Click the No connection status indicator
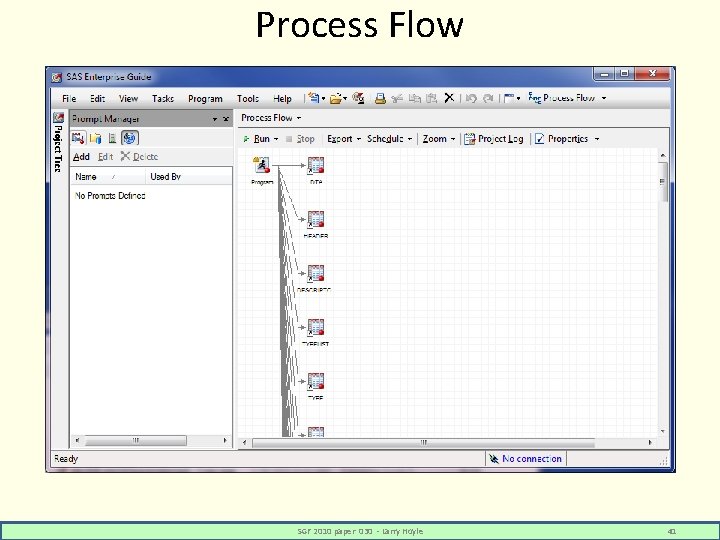The image size is (720, 540). [x=525, y=459]
